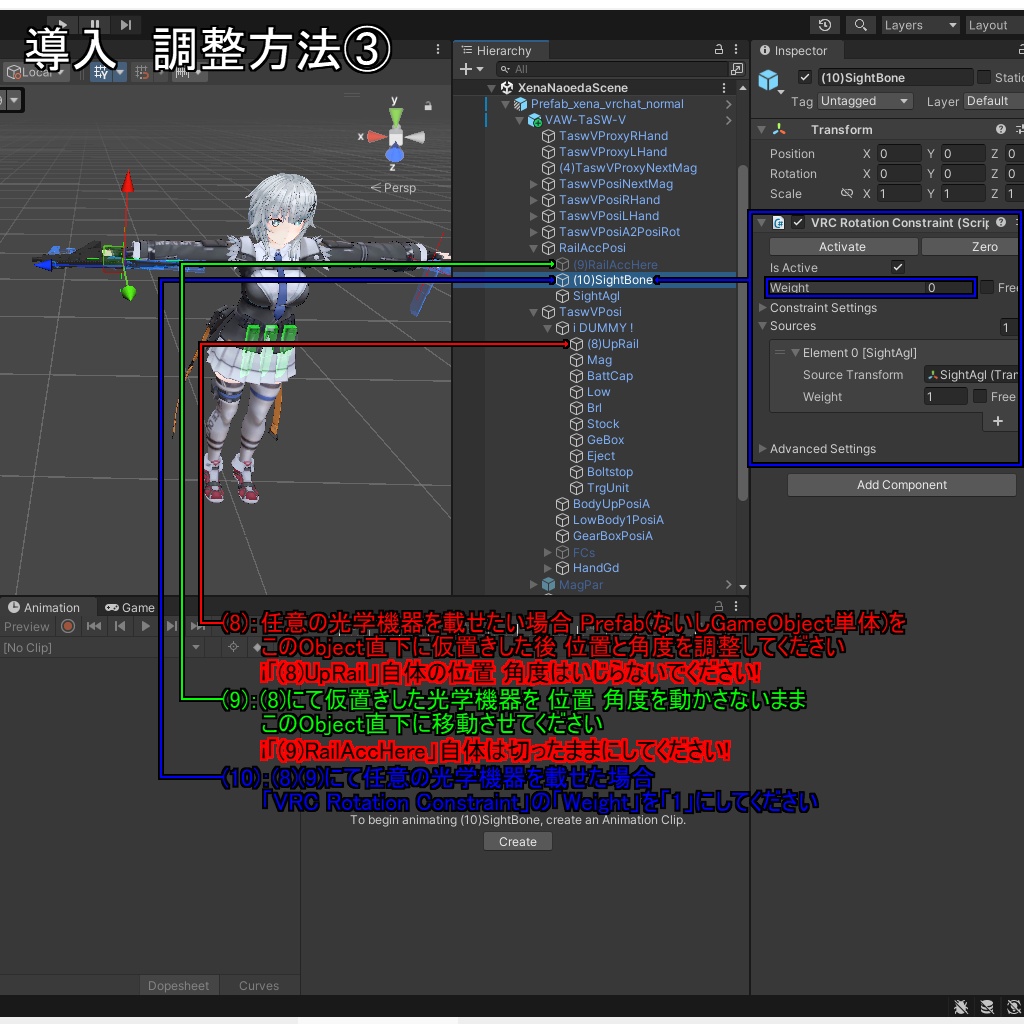Click the Hierarchy search field
Screen dimensions: 1024x1024
point(612,69)
